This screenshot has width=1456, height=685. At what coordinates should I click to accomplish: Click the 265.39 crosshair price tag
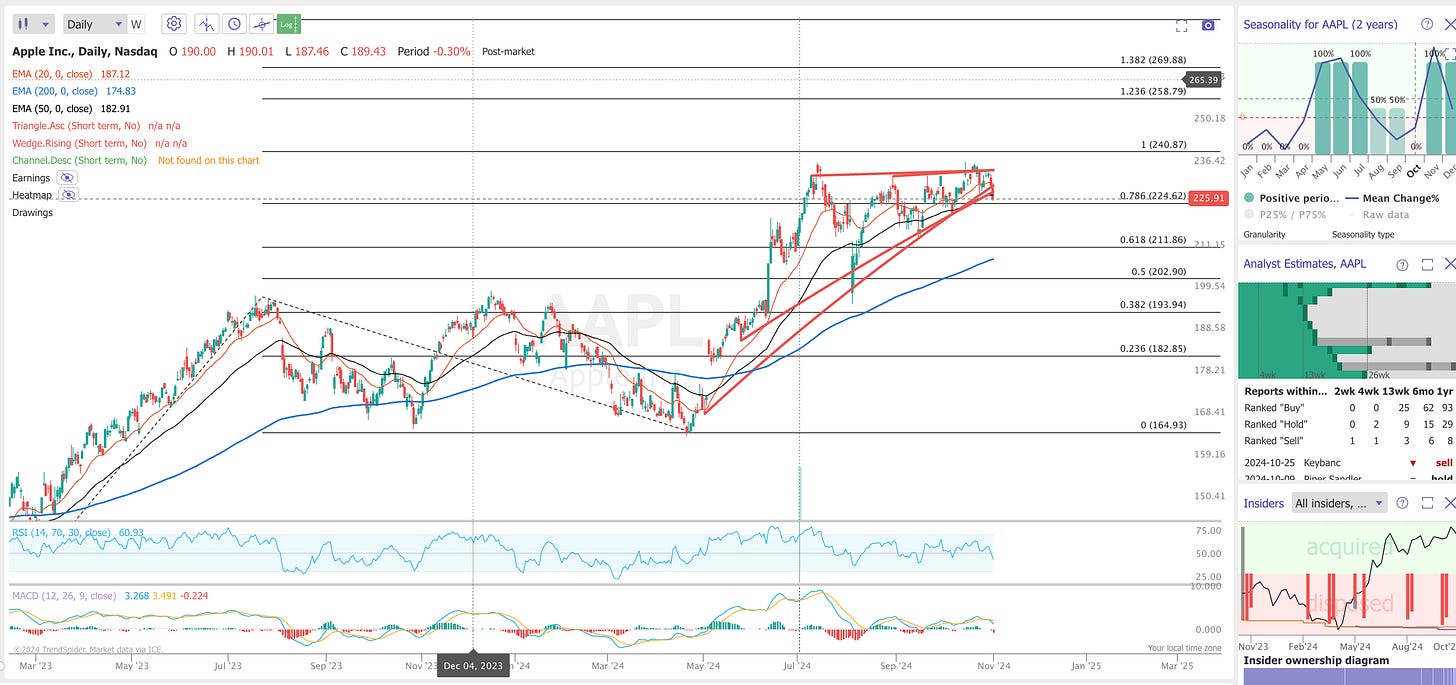pyautogui.click(x=1203, y=79)
